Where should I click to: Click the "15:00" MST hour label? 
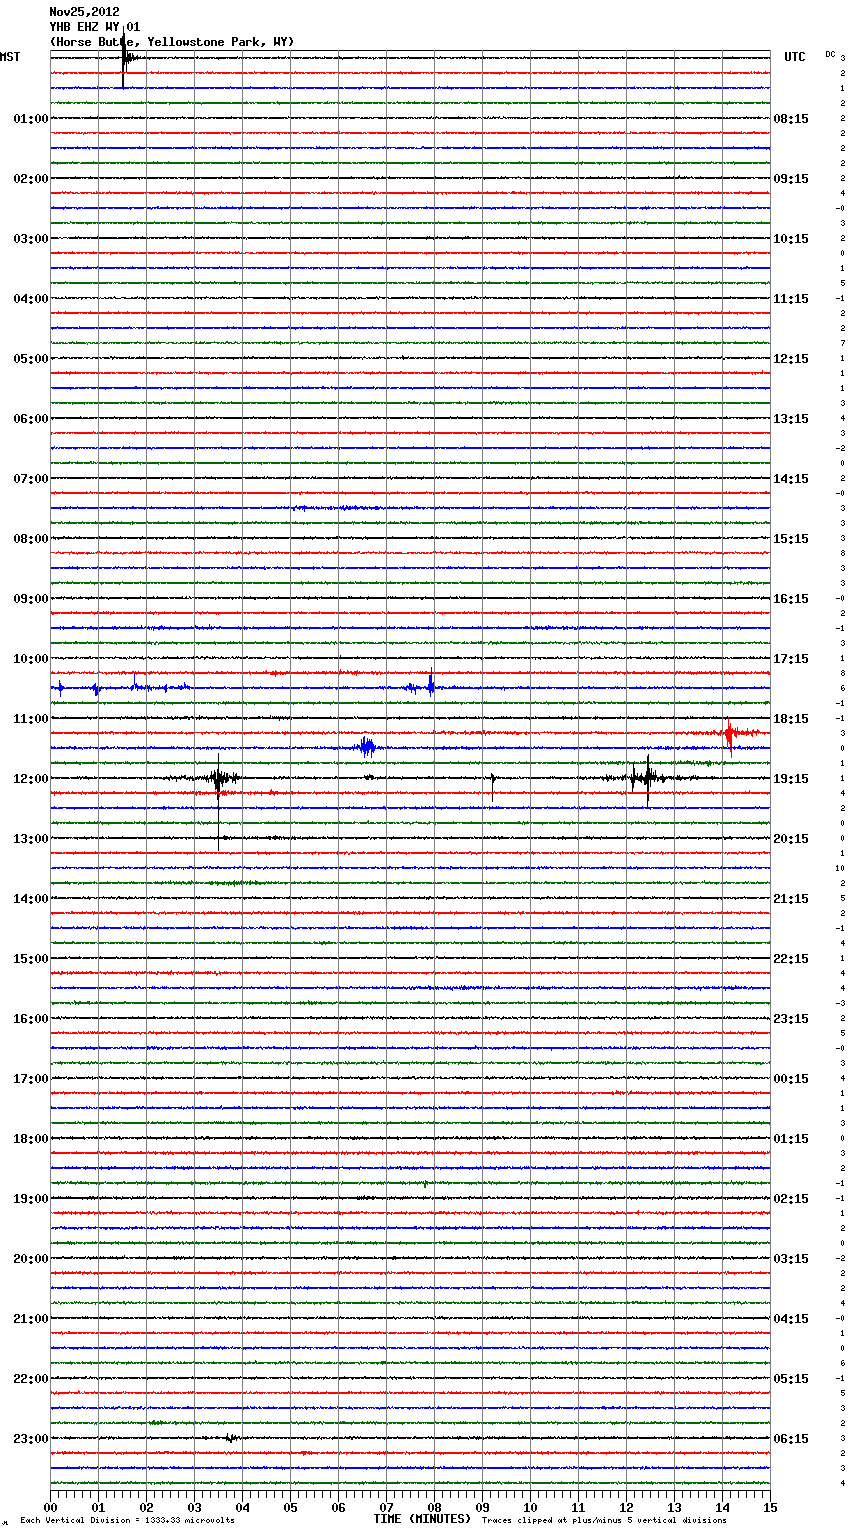tap(31, 959)
